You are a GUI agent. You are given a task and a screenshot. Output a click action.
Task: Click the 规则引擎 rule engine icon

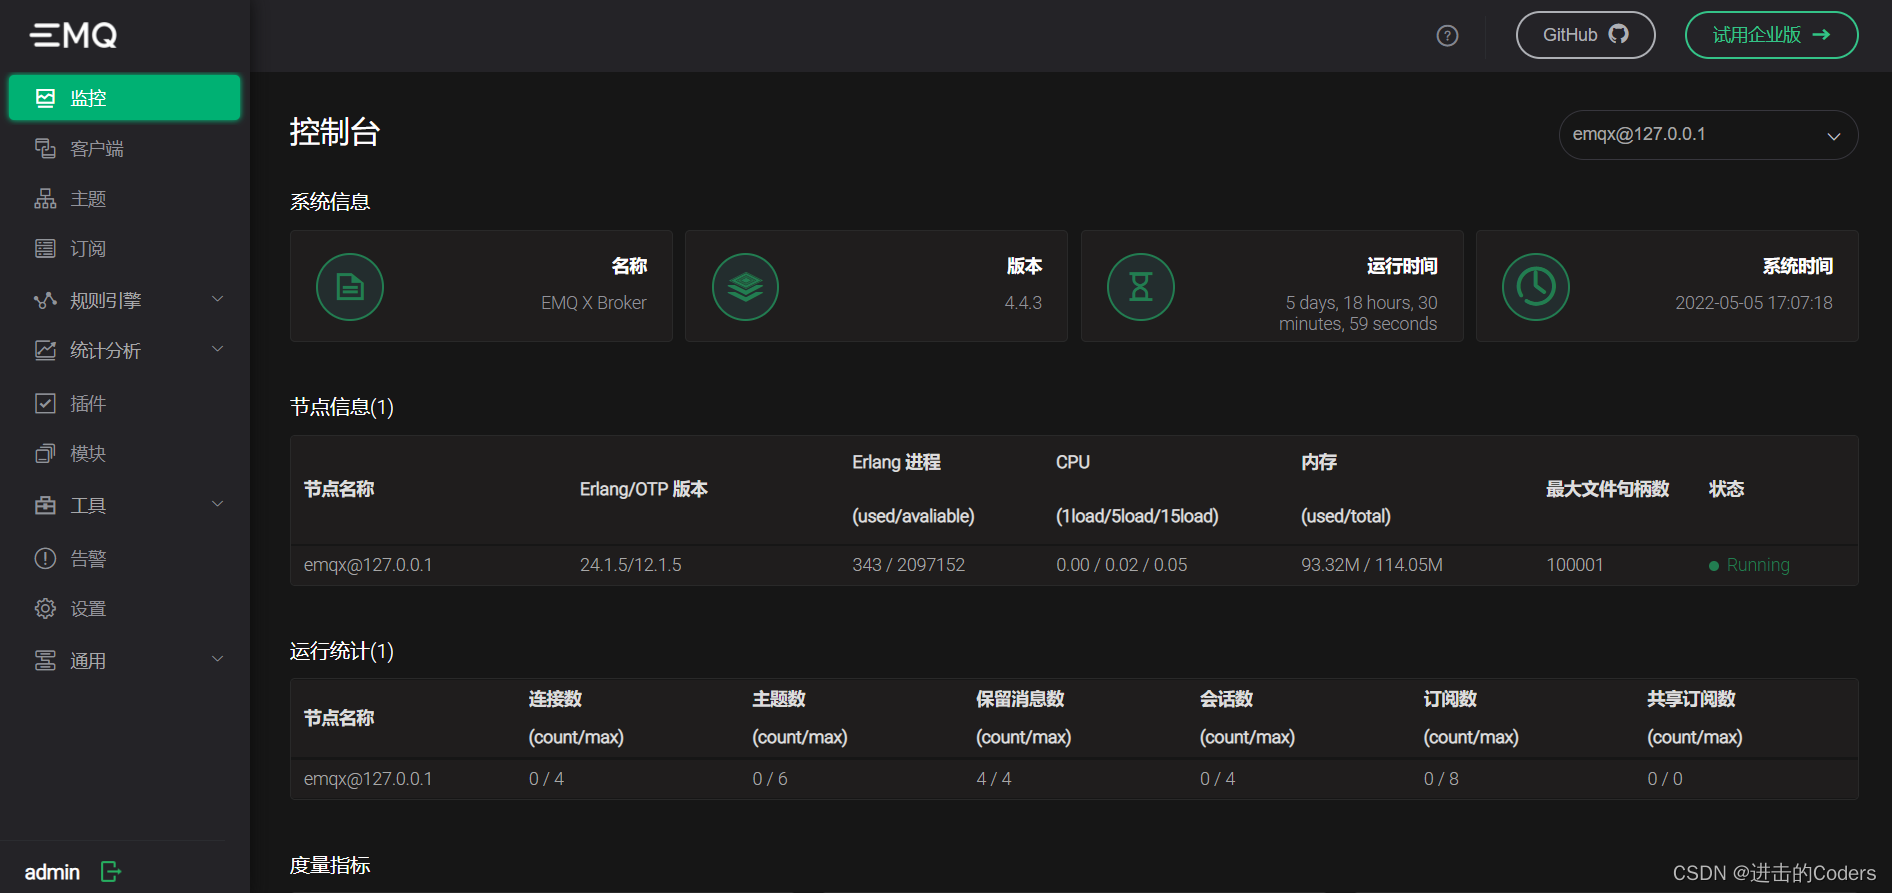[45, 301]
